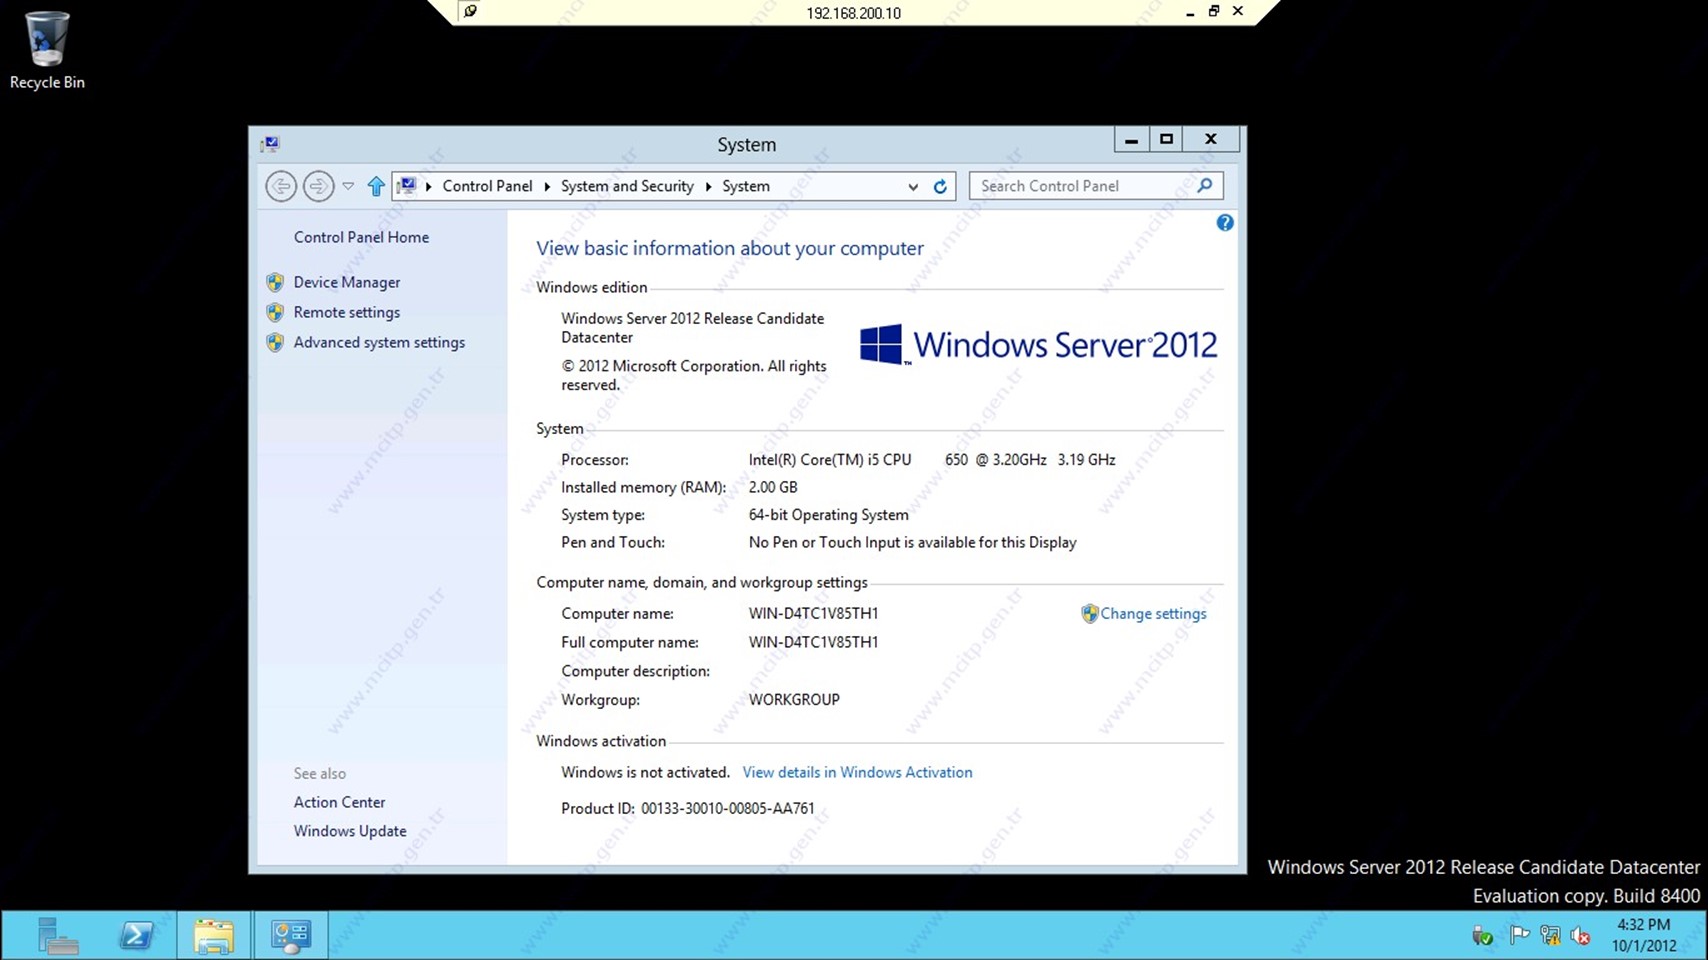Click the 2.00 GB installed memory value
The image size is (1708, 960).
tap(773, 487)
